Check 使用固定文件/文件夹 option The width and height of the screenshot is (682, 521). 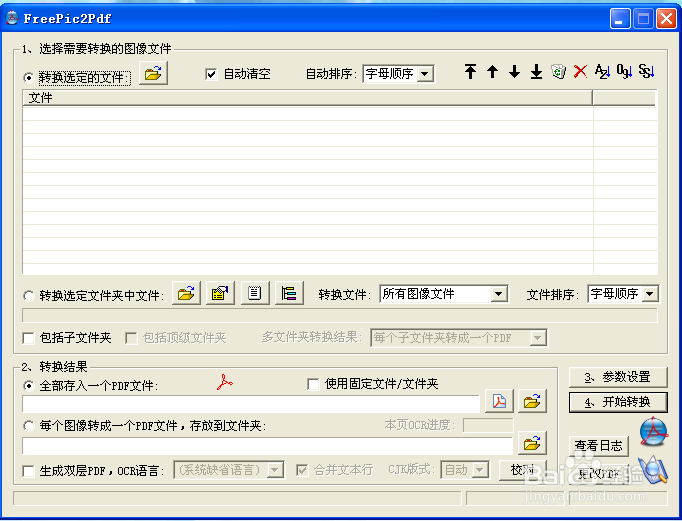(313, 384)
